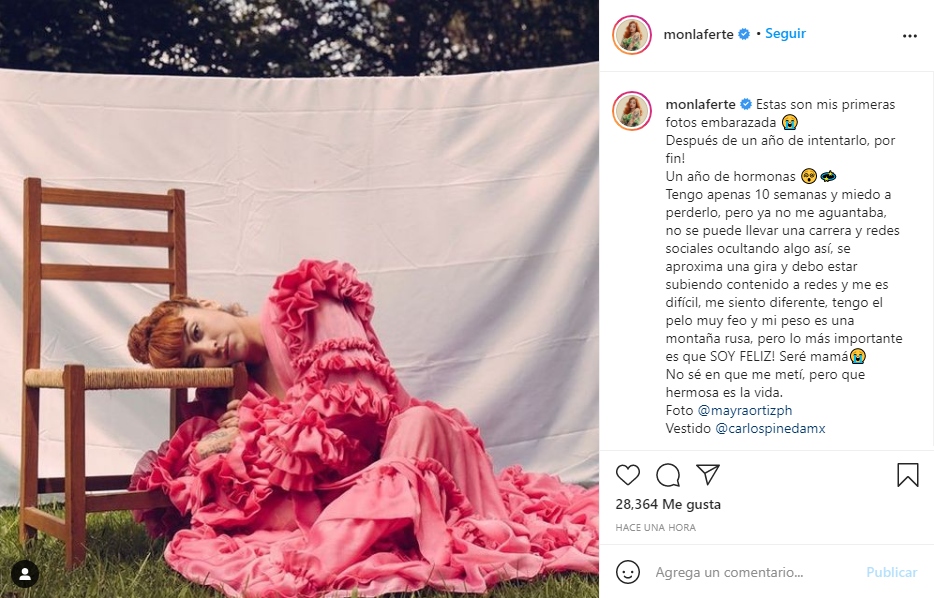Open the monlaferte username in the caption
The height and width of the screenshot is (598, 934).
coord(700,104)
